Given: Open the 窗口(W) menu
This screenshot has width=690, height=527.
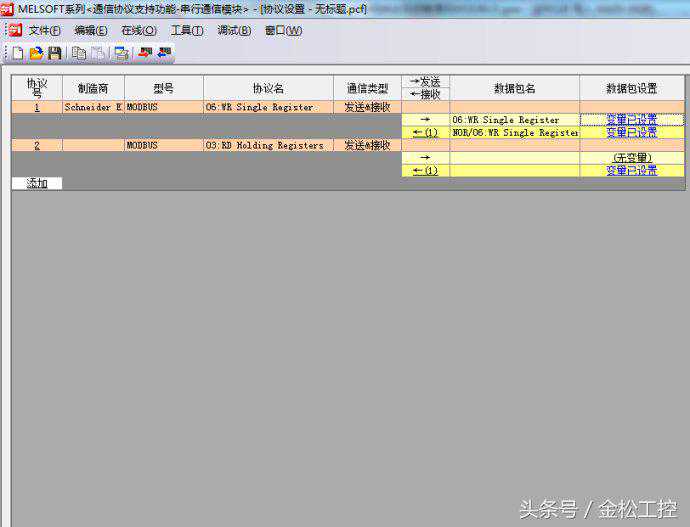Looking at the screenshot, I should [x=283, y=30].
